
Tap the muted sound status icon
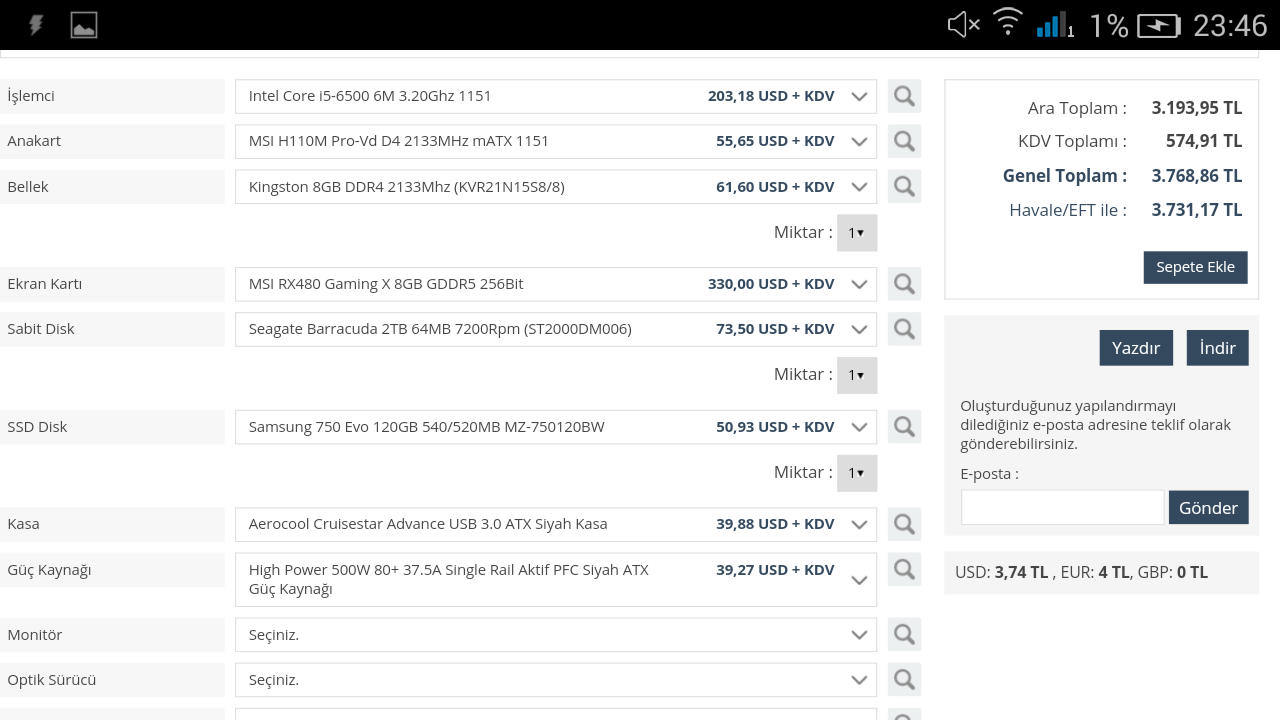963,25
